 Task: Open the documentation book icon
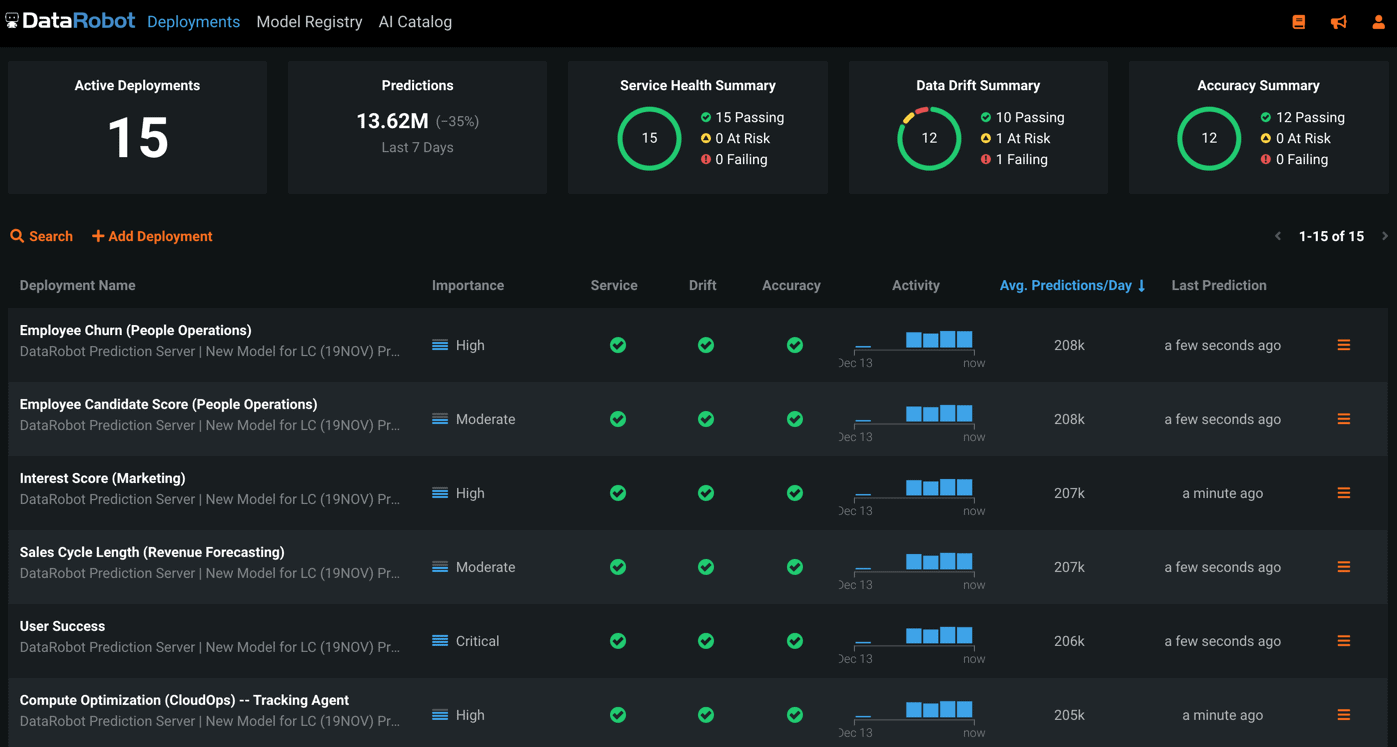pos(1298,22)
